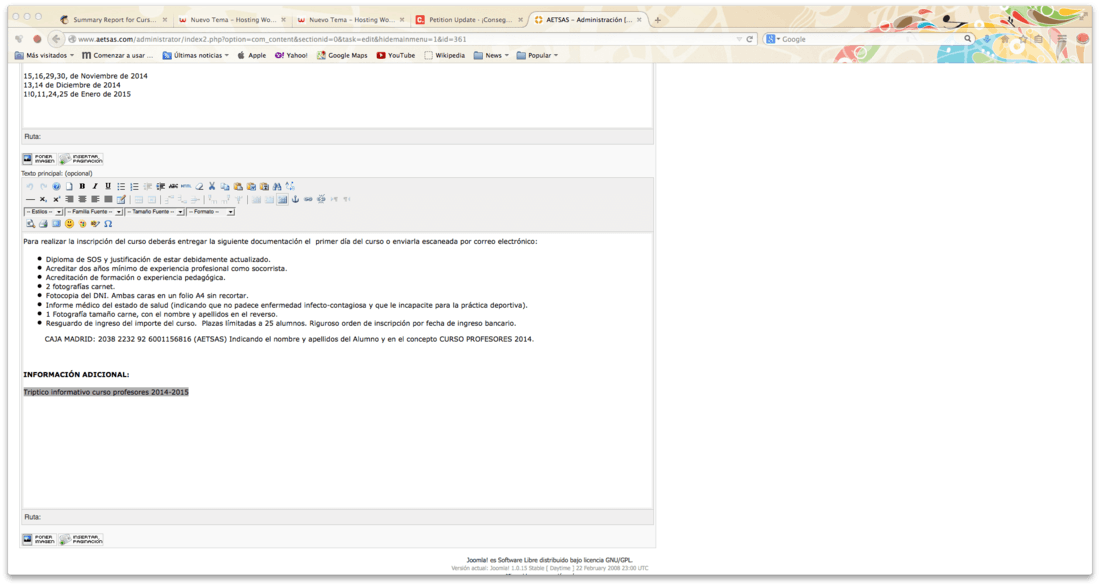Open the browser hamburger menu
This screenshot has width=1100, height=586.
[x=1062, y=39]
